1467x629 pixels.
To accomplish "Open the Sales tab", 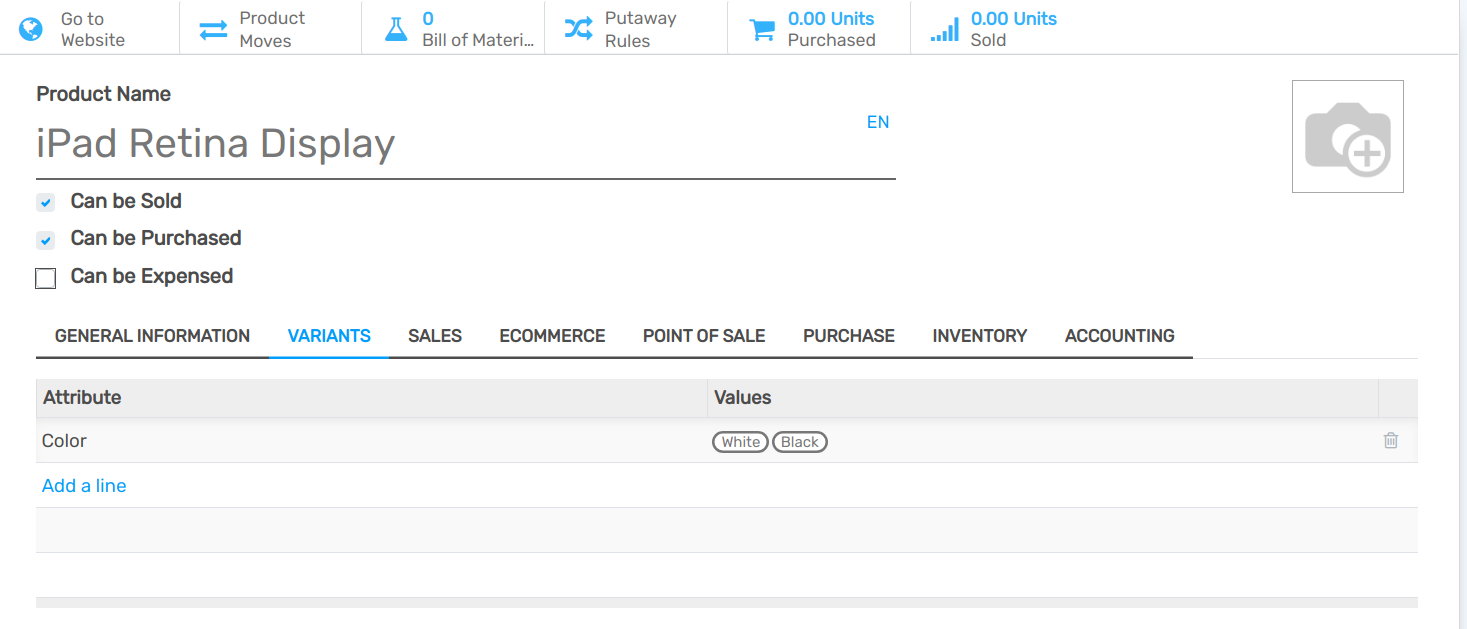I will (x=434, y=336).
